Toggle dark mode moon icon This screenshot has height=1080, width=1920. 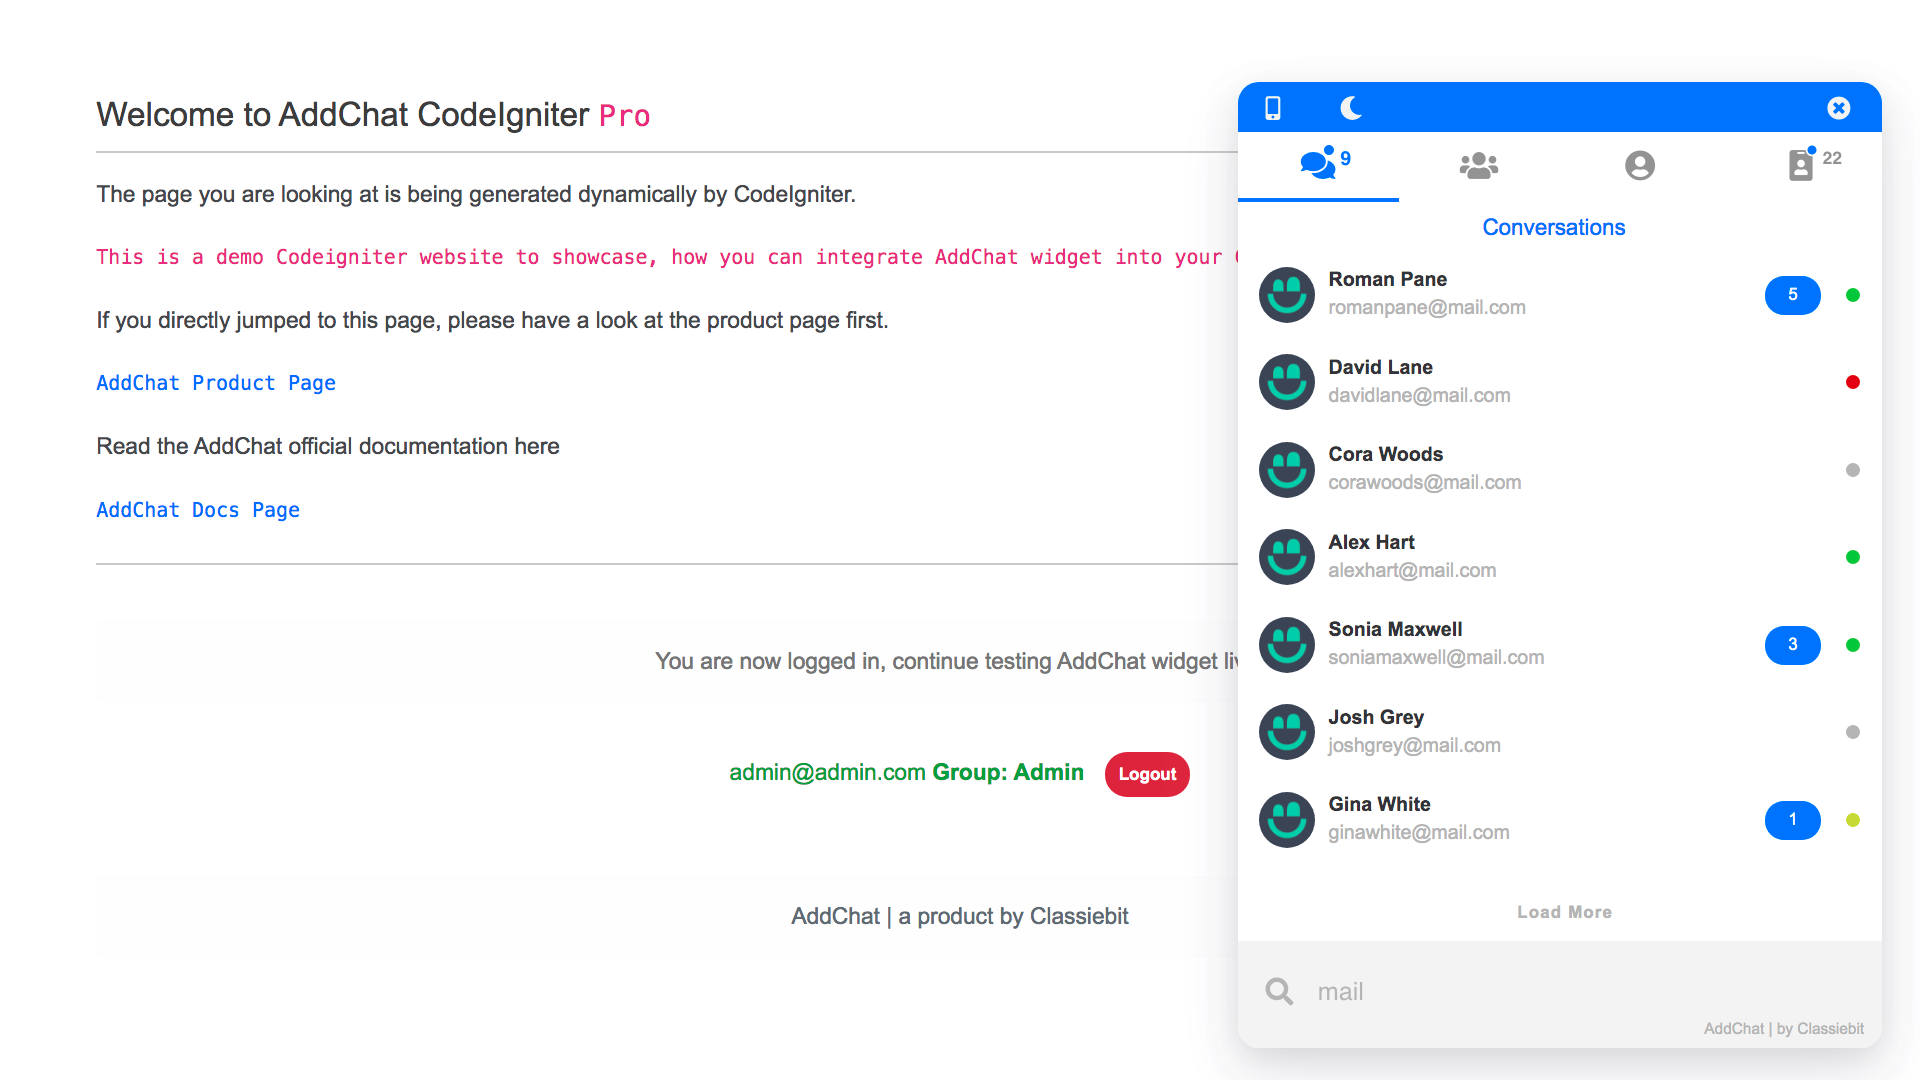tap(1351, 108)
